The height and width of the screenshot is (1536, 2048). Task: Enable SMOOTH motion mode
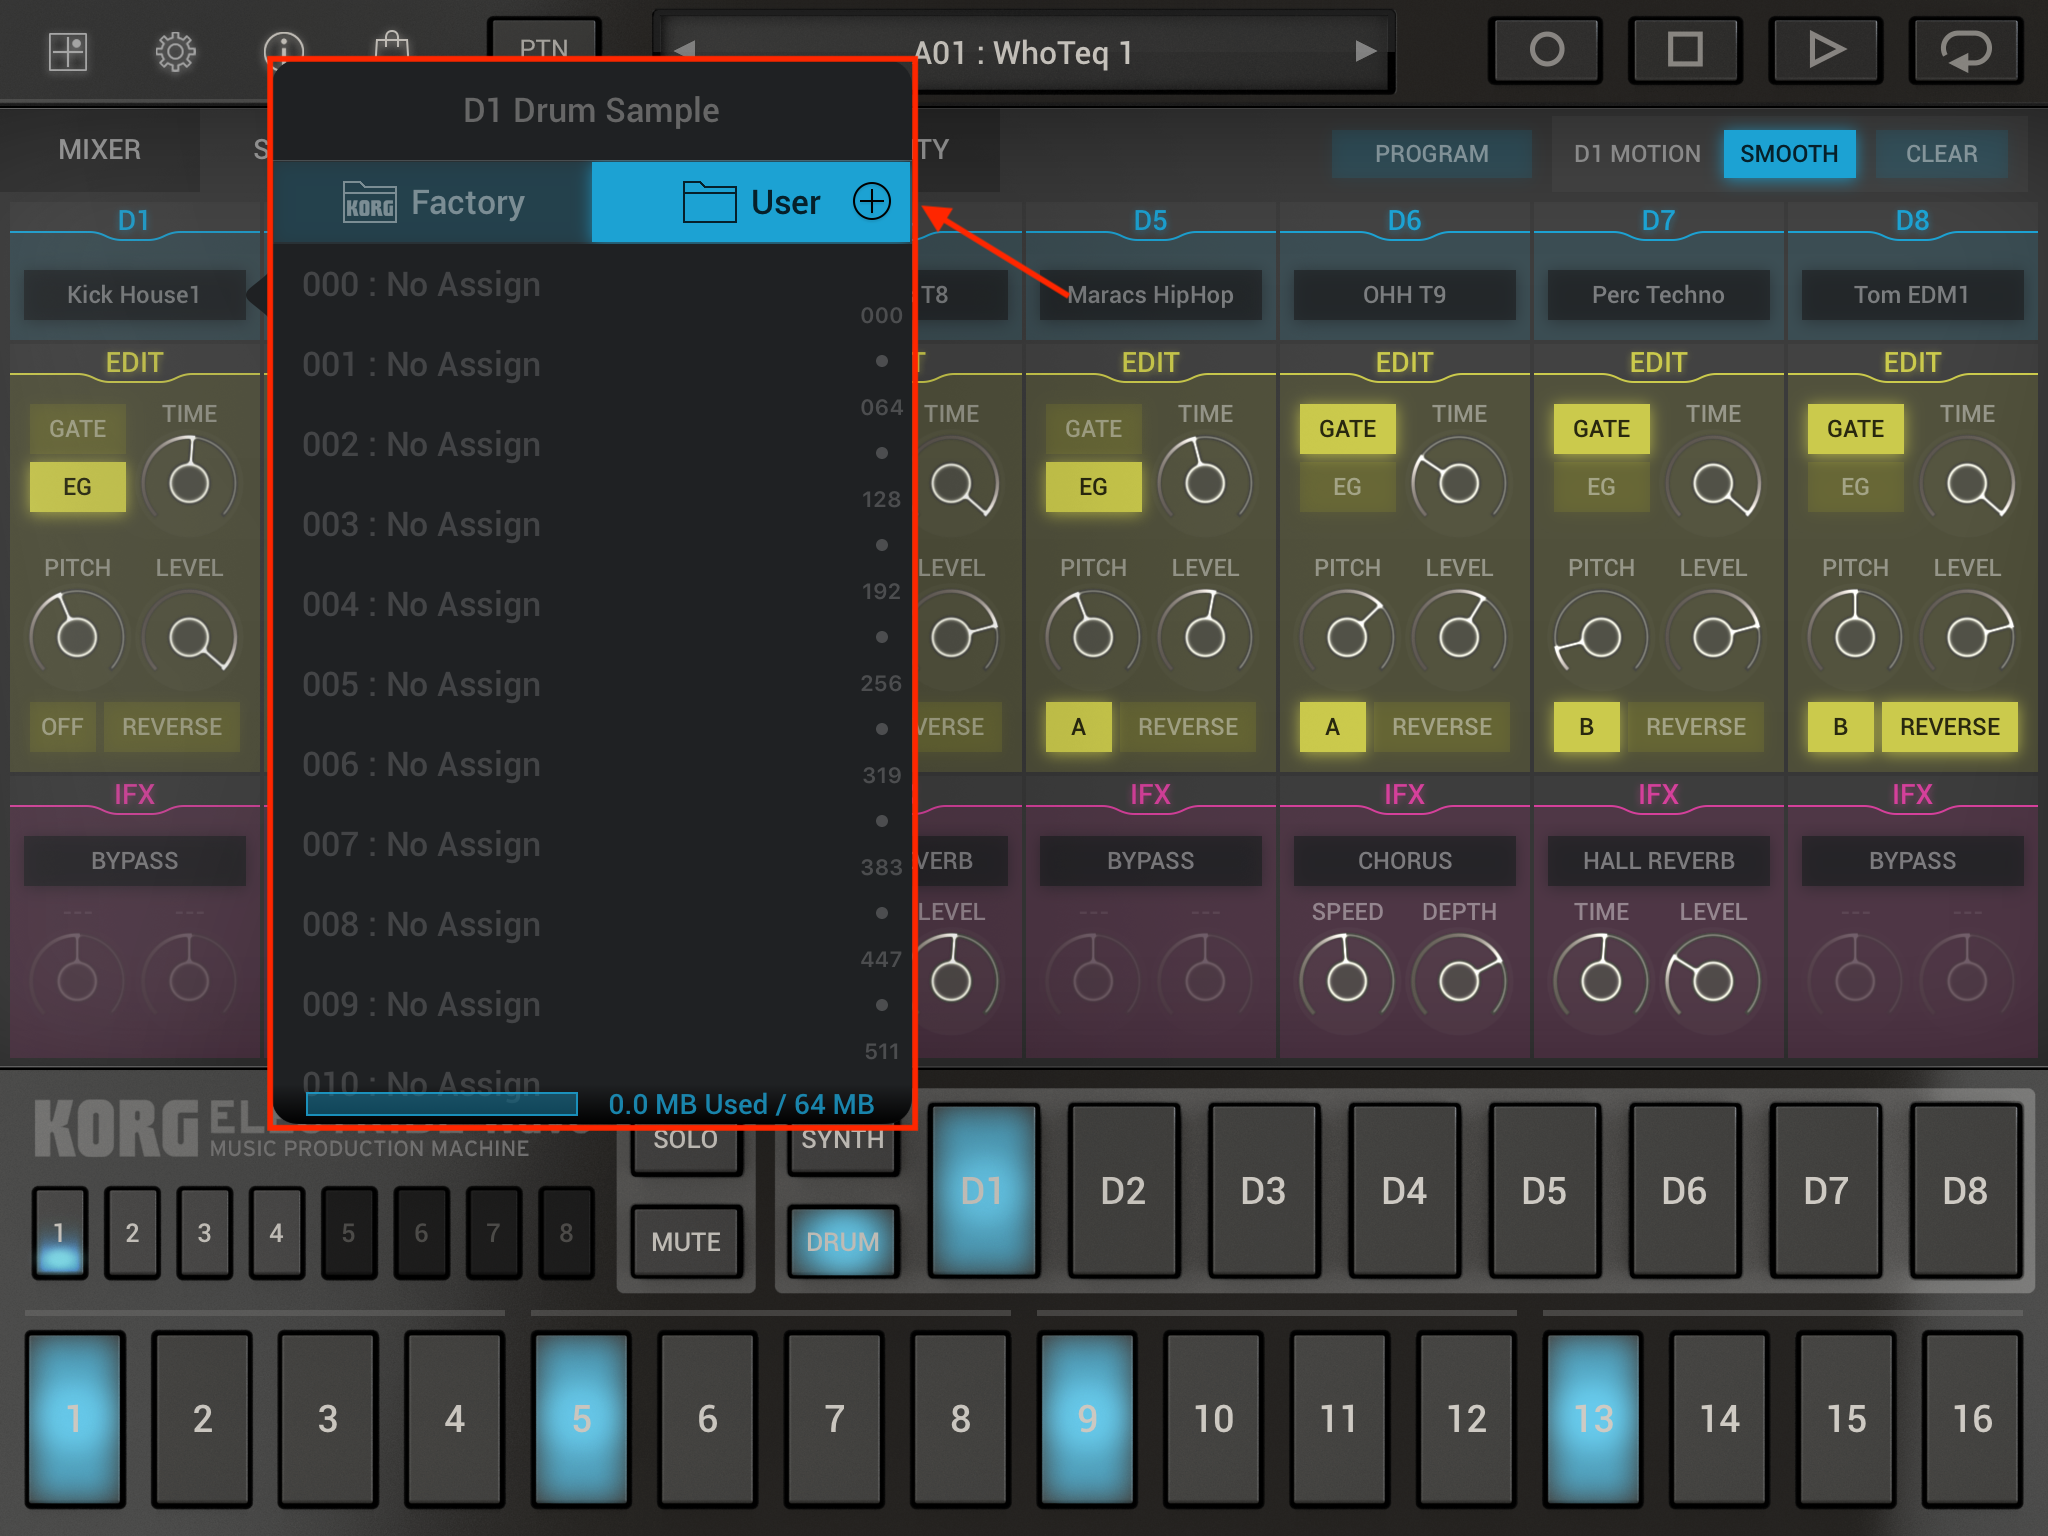coord(1789,154)
